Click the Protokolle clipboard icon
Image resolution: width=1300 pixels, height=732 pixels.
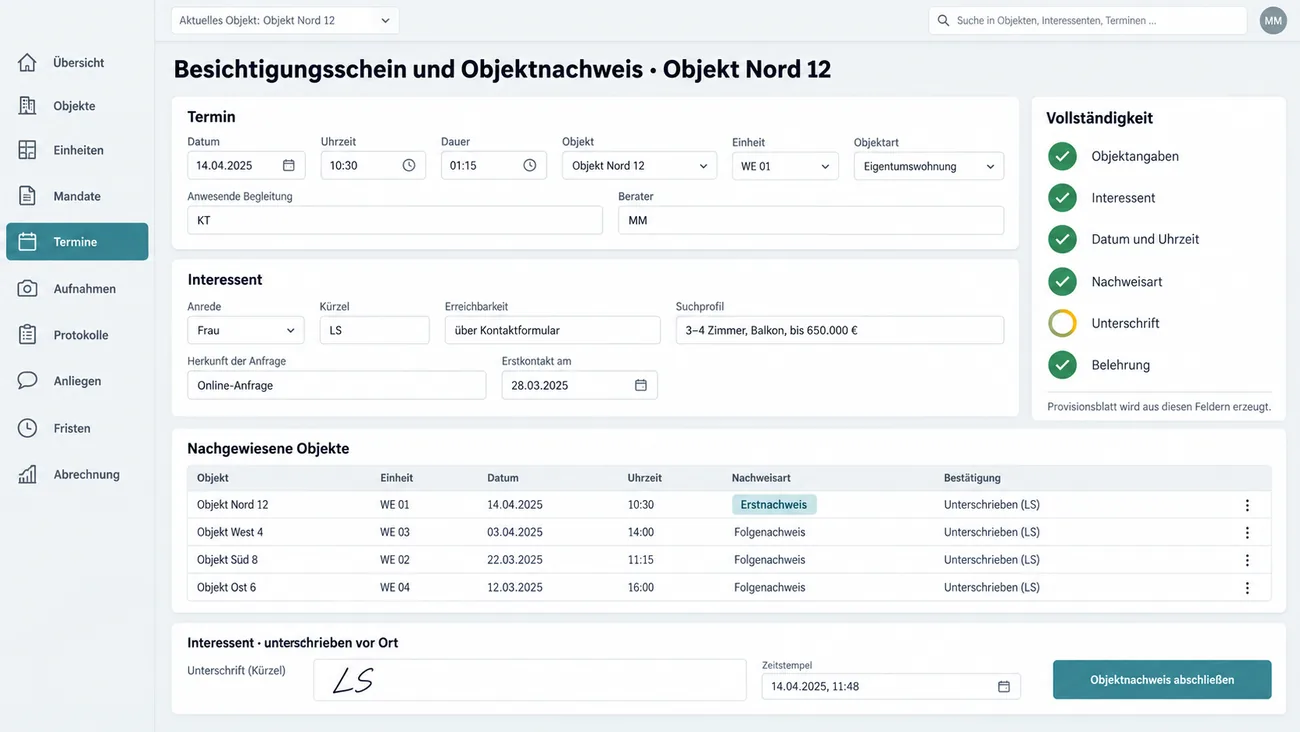click(x=28, y=335)
